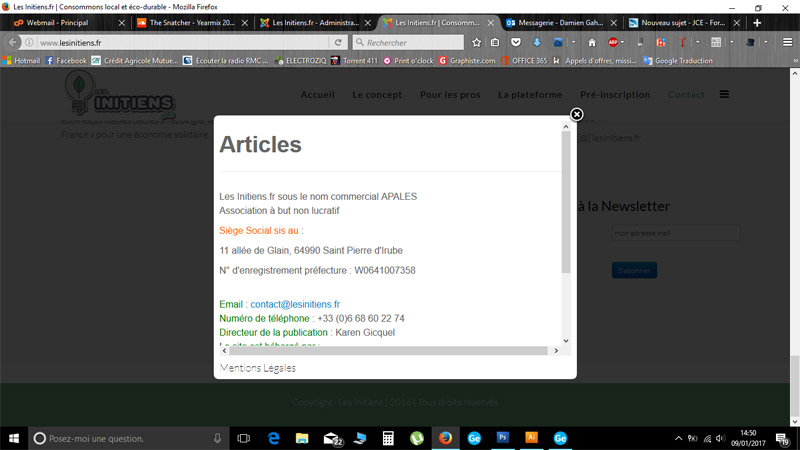The width and height of the screenshot is (800, 450).
Task: Click the contact@lesinitiens.fr email link
Action: 295,304
